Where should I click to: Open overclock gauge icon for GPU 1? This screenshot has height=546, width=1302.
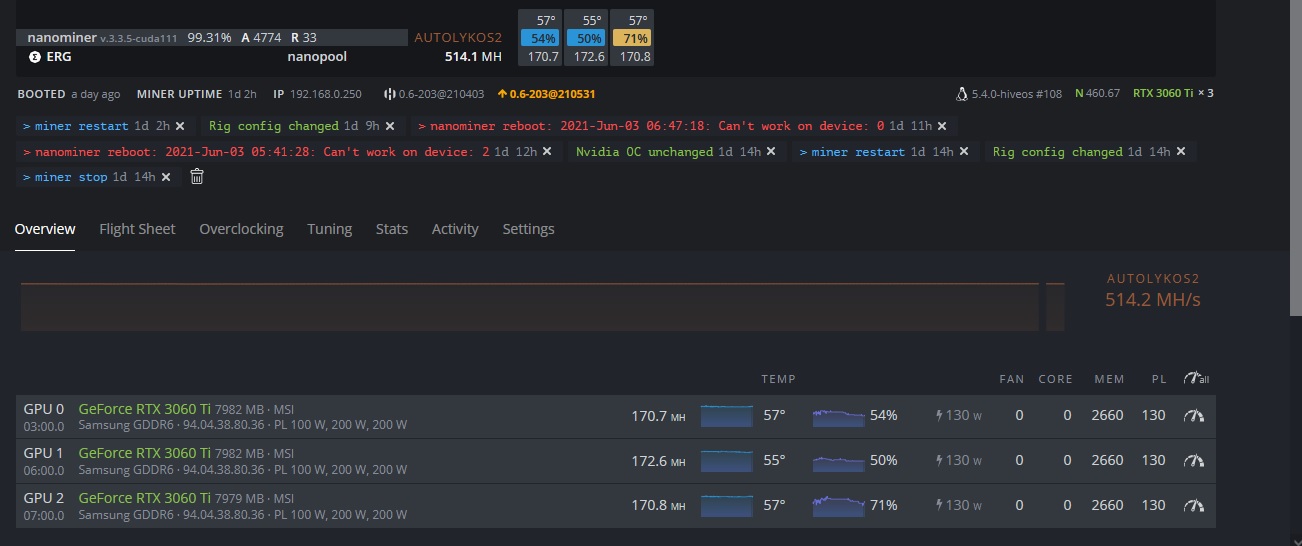tap(1193, 461)
